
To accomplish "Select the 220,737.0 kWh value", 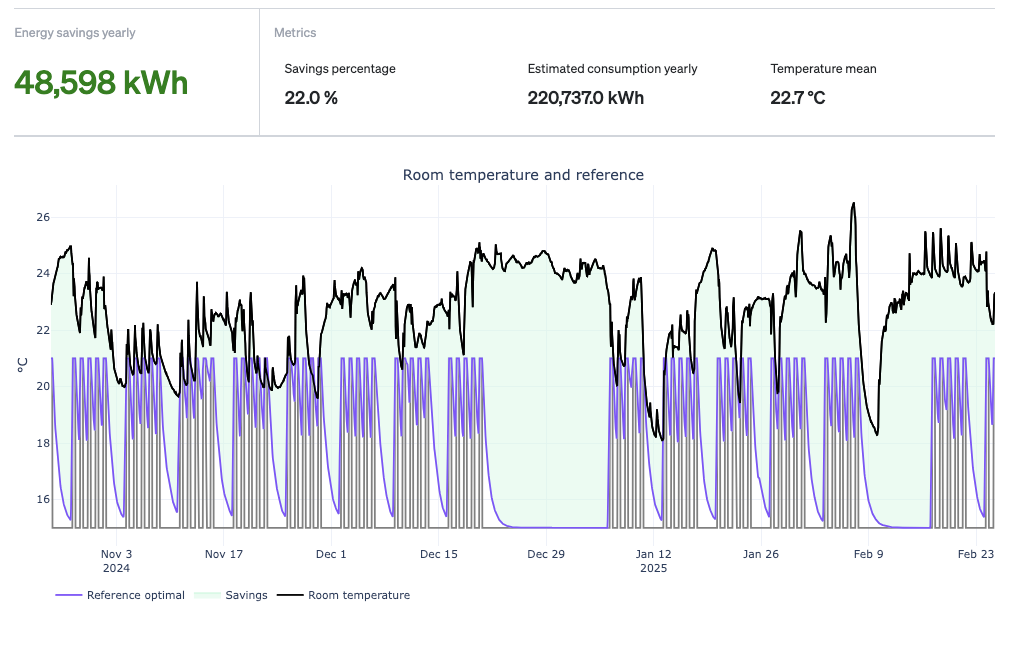I will point(585,98).
